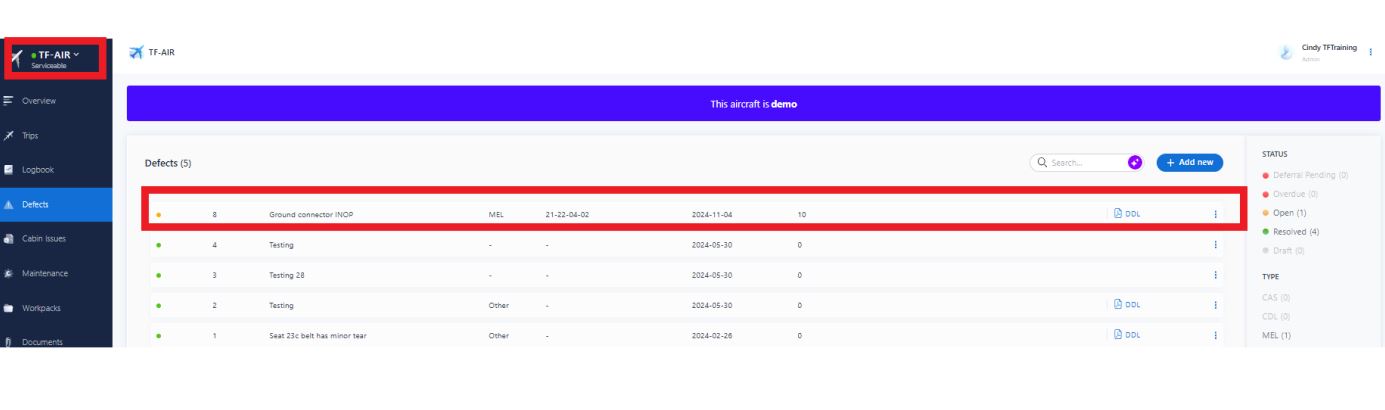This screenshot has width=1385, height=410.
Task: Click the Trips airplane icon in sidebar
Action: (9, 135)
